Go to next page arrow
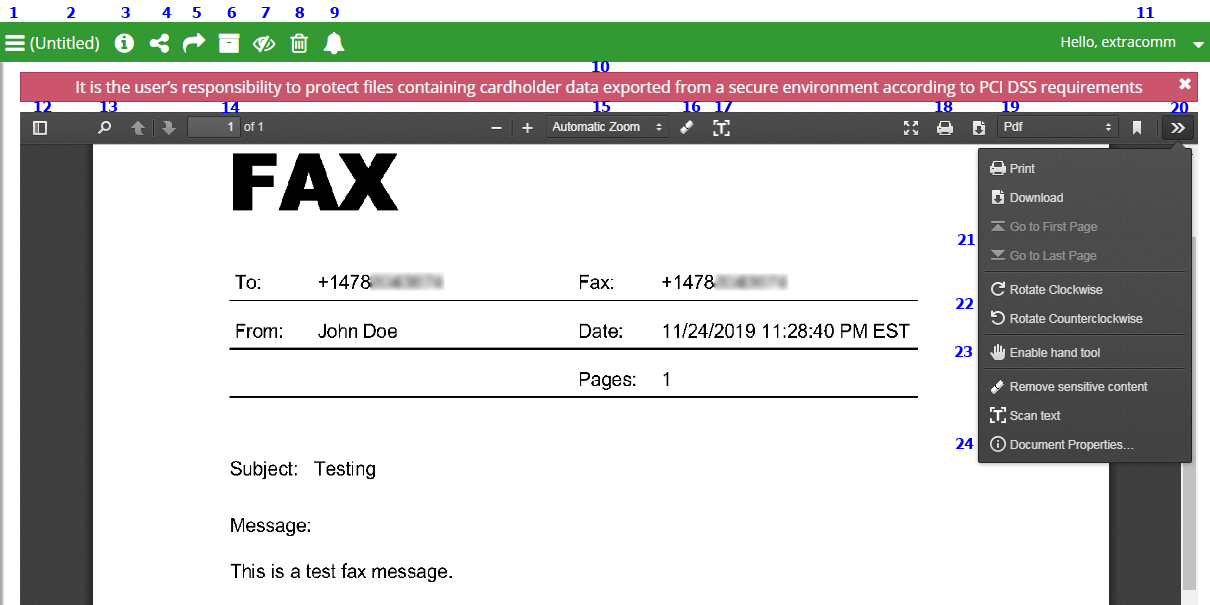 (168, 128)
